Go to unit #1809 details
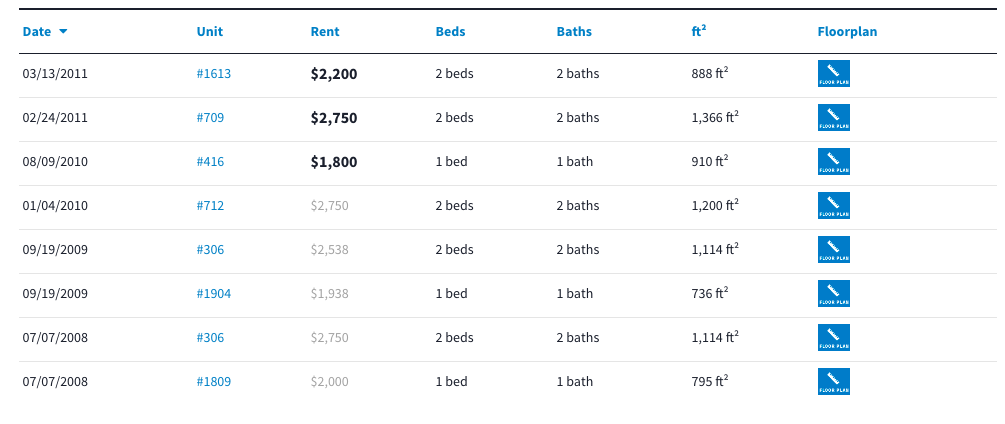 (x=214, y=382)
